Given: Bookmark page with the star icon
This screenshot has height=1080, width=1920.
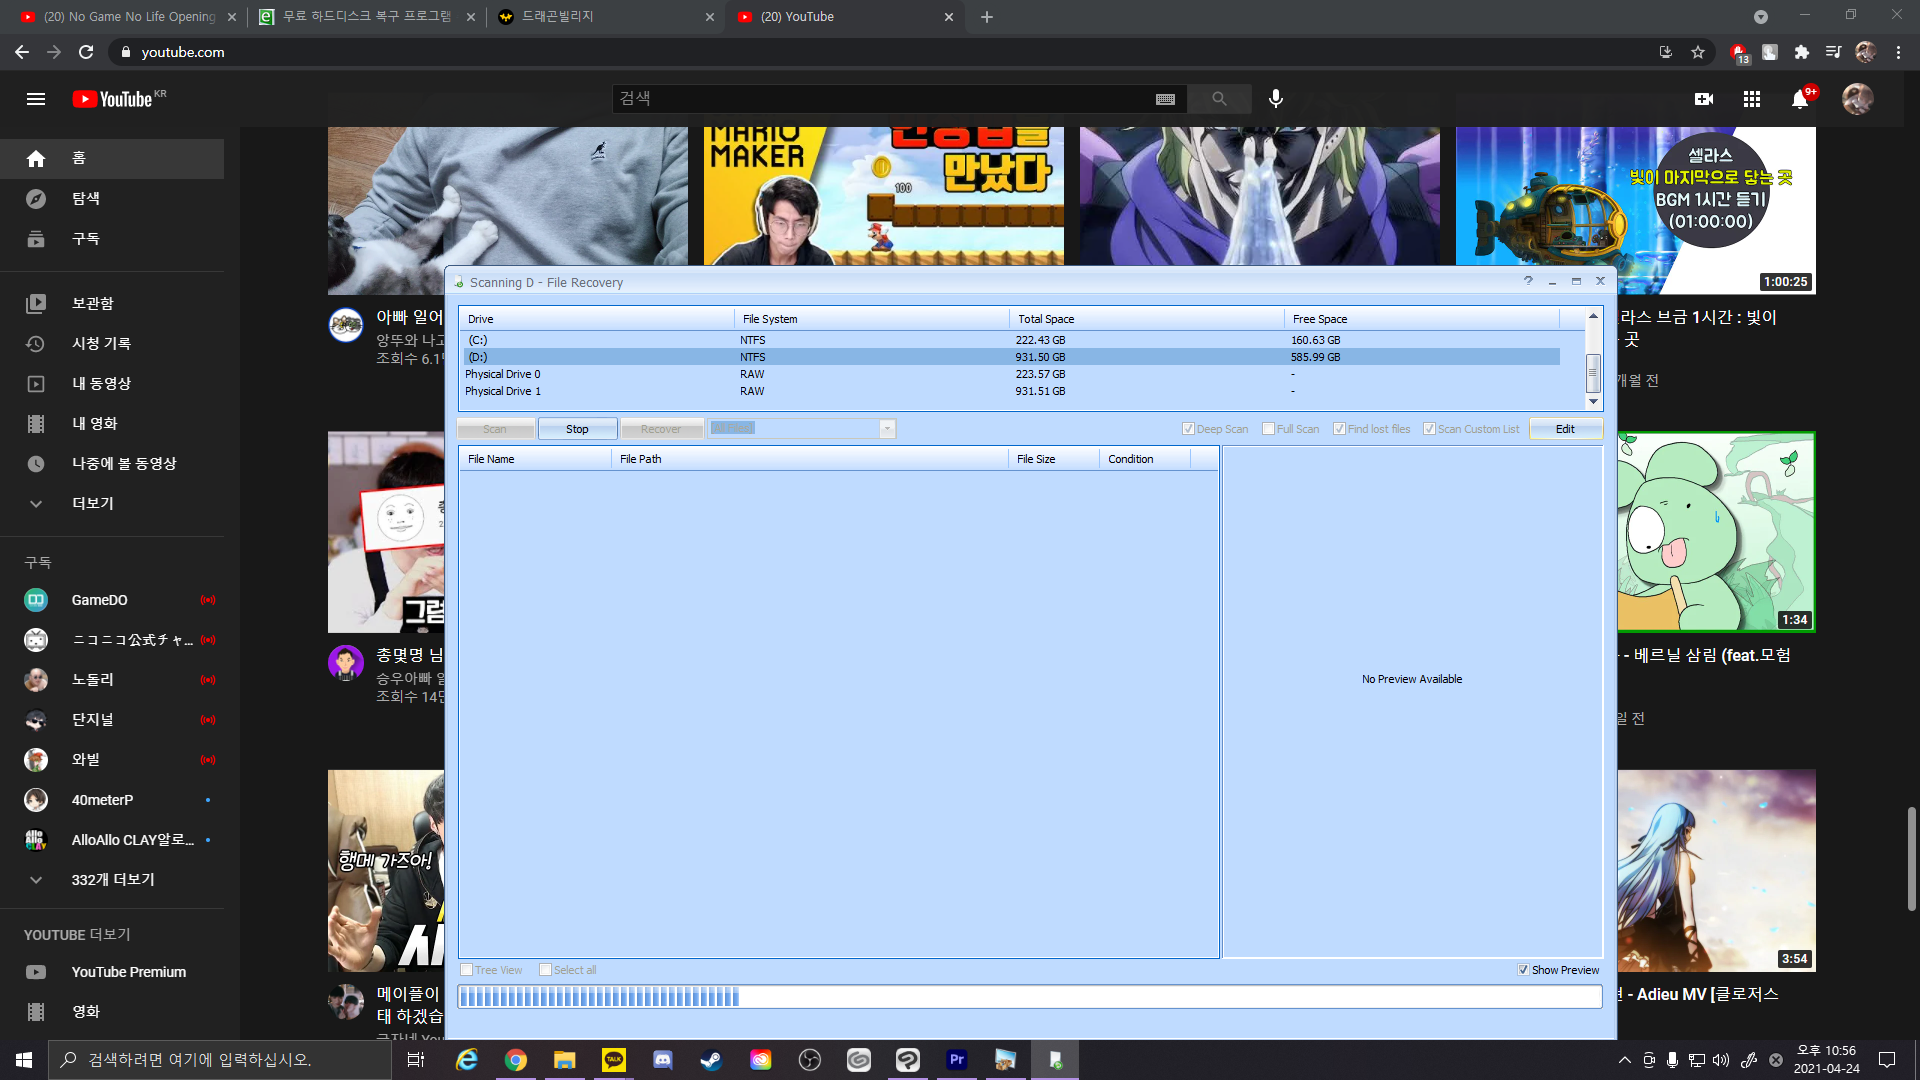Looking at the screenshot, I should point(1698,52).
